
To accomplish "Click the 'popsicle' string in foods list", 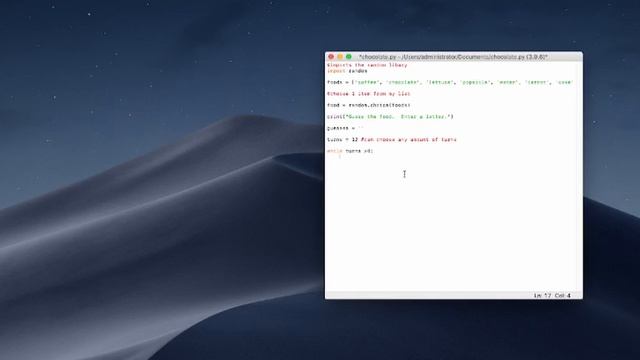I will click(475, 82).
